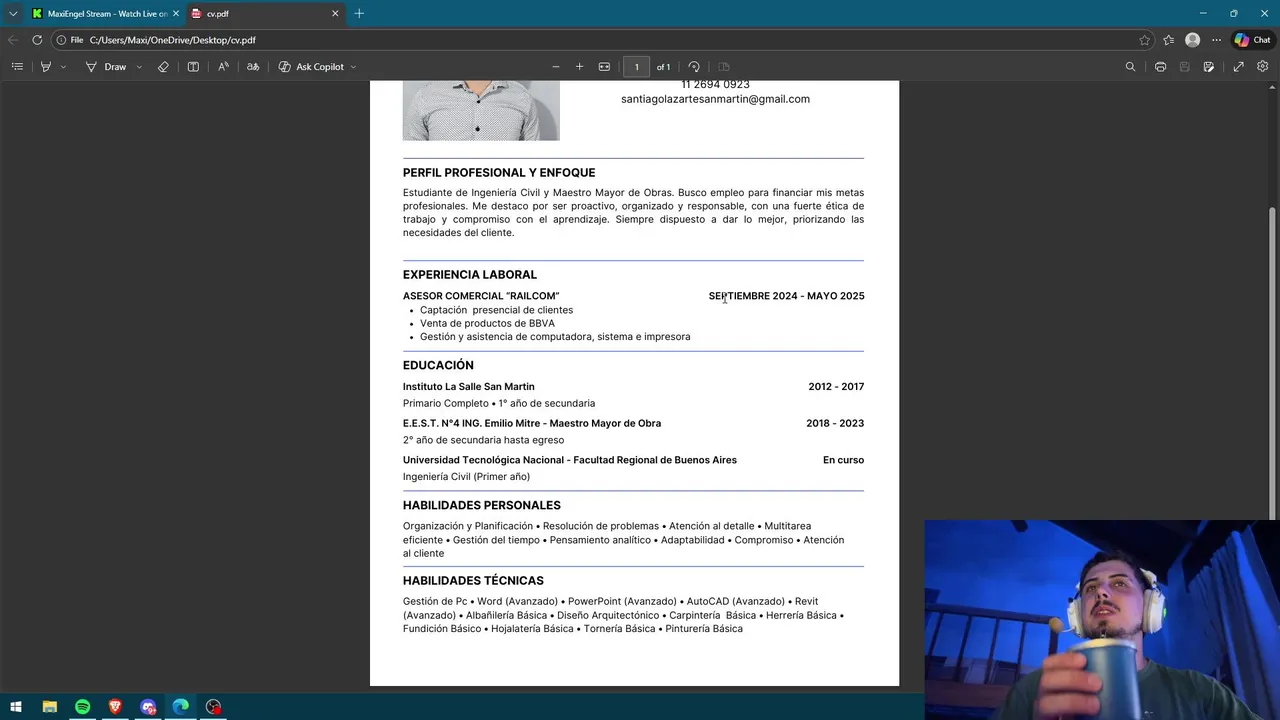Click Universidad Tecnológica Nacional line
The image size is (1280, 720).
(x=570, y=460)
